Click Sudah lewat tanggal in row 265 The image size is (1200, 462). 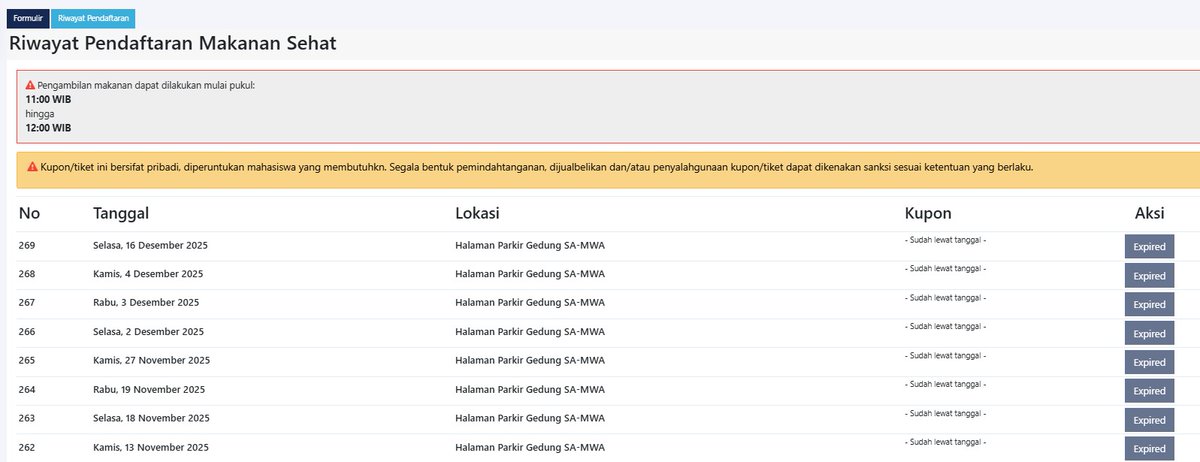coord(945,356)
